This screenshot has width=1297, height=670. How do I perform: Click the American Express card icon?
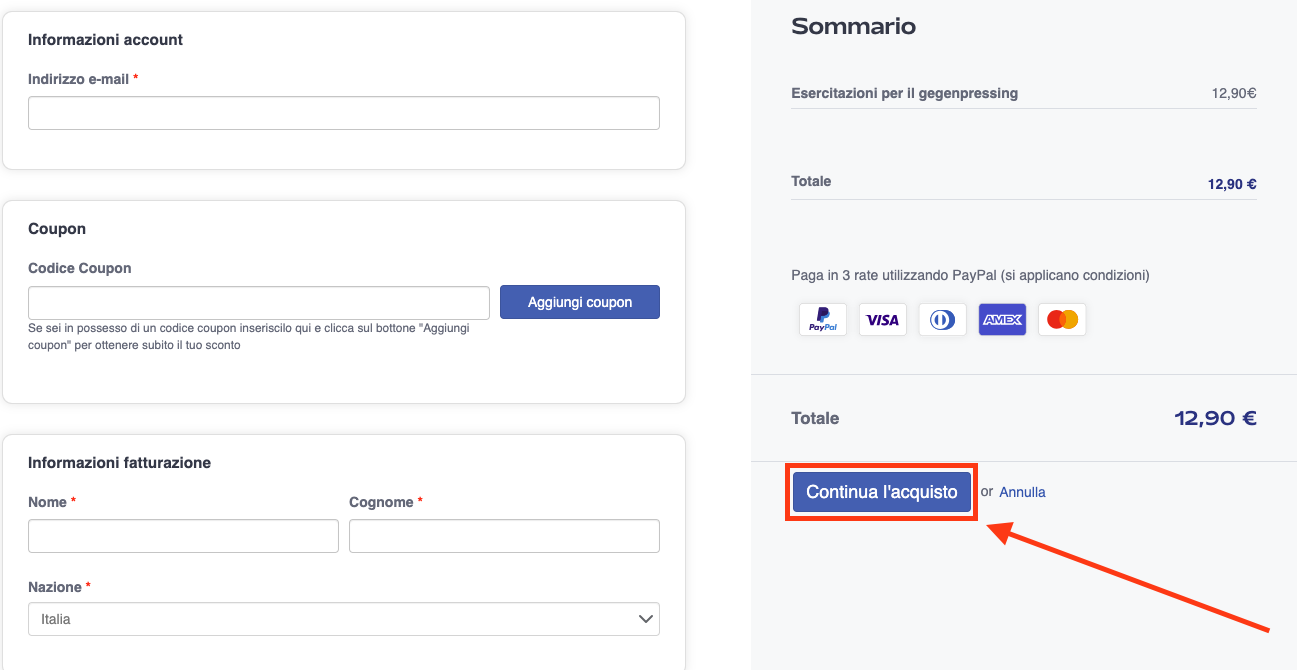(1002, 320)
